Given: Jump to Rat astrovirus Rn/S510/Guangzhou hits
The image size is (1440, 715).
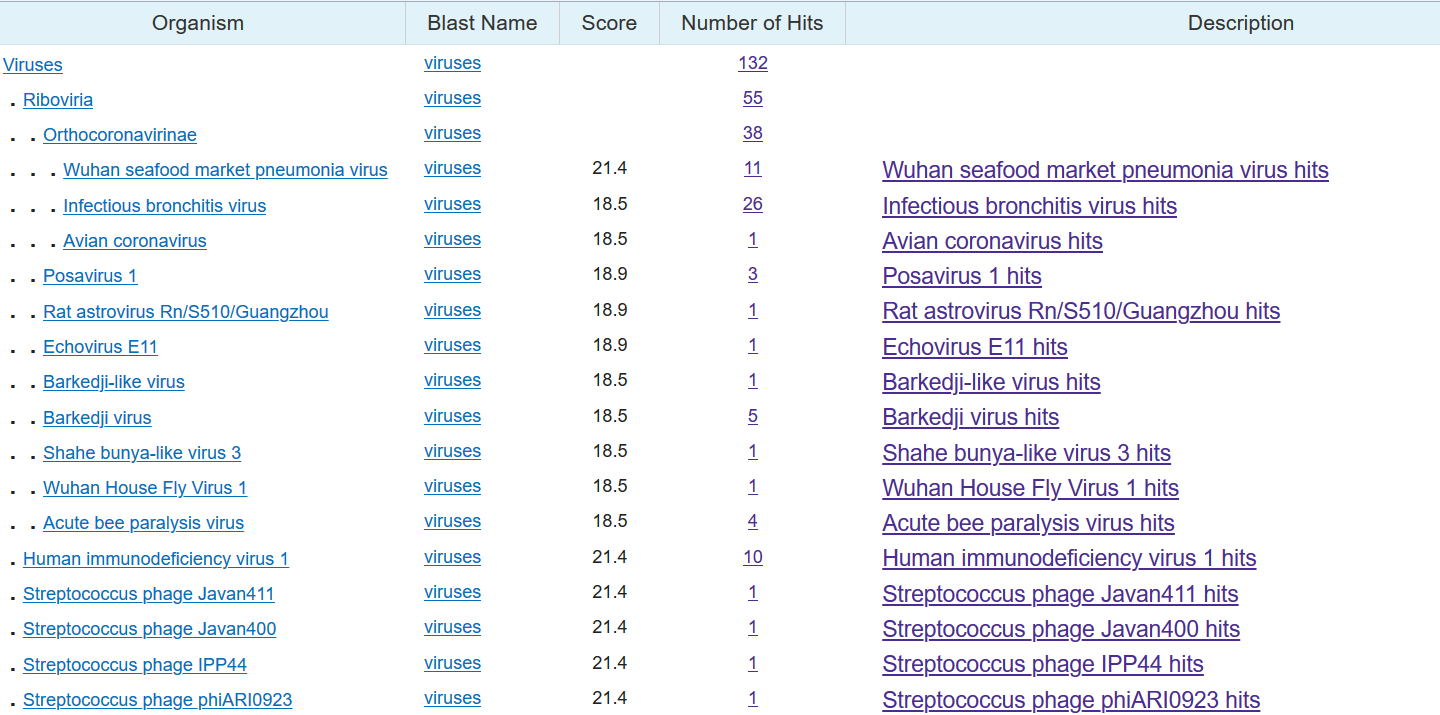Looking at the screenshot, I should coord(1081,311).
